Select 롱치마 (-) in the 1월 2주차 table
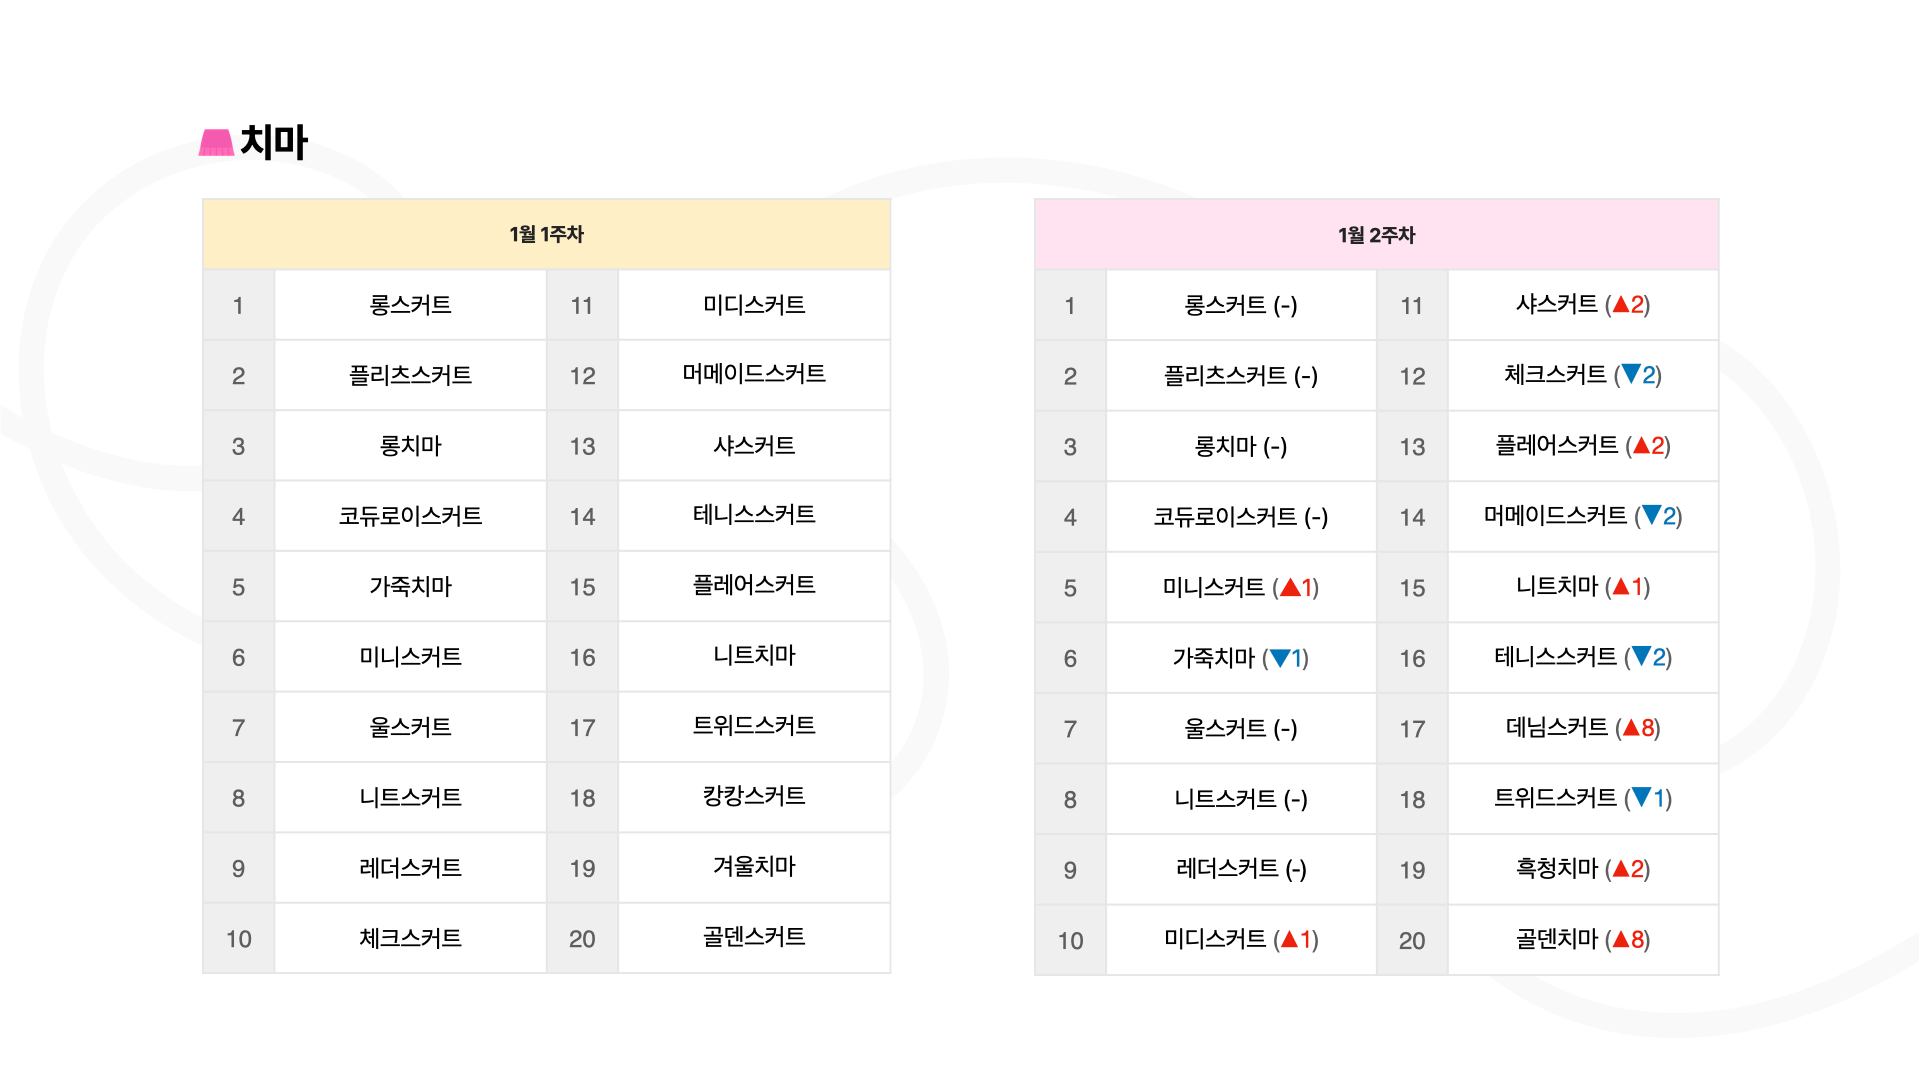Image resolution: width=1920 pixels, height=1080 pixels. click(x=1241, y=447)
